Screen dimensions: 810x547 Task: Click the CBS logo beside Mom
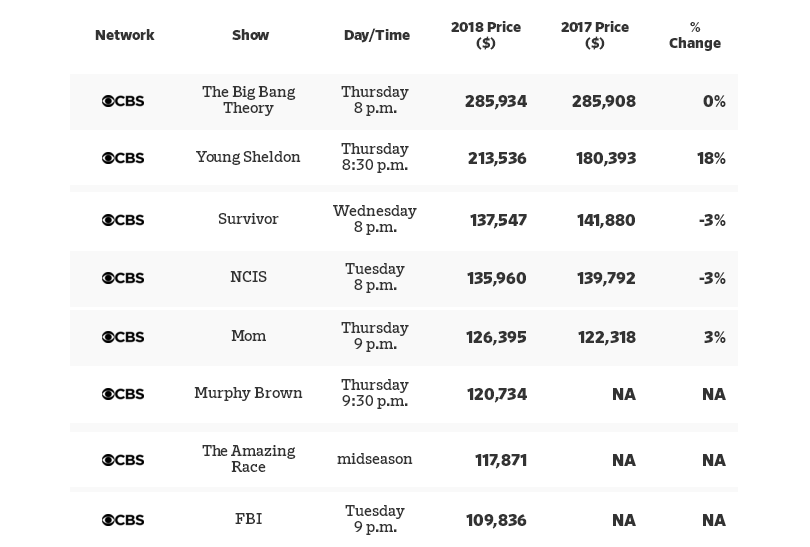[x=123, y=337]
